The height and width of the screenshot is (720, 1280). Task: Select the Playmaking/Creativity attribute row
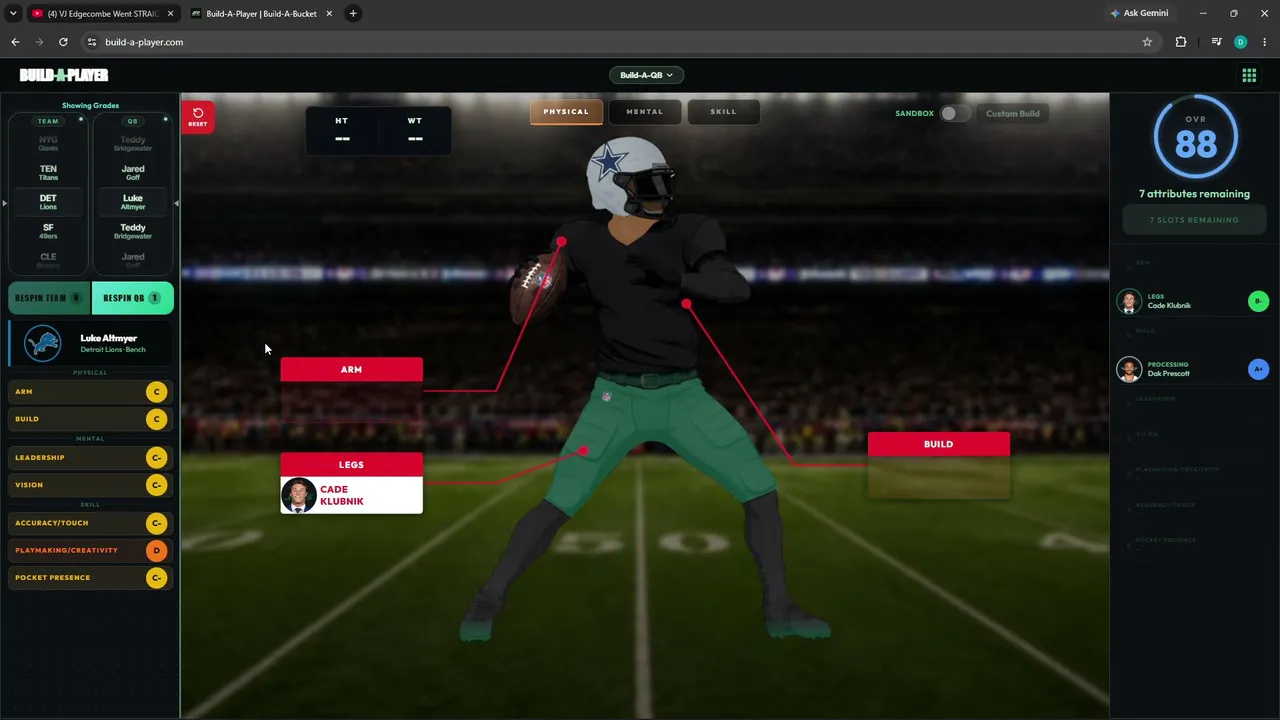point(90,550)
